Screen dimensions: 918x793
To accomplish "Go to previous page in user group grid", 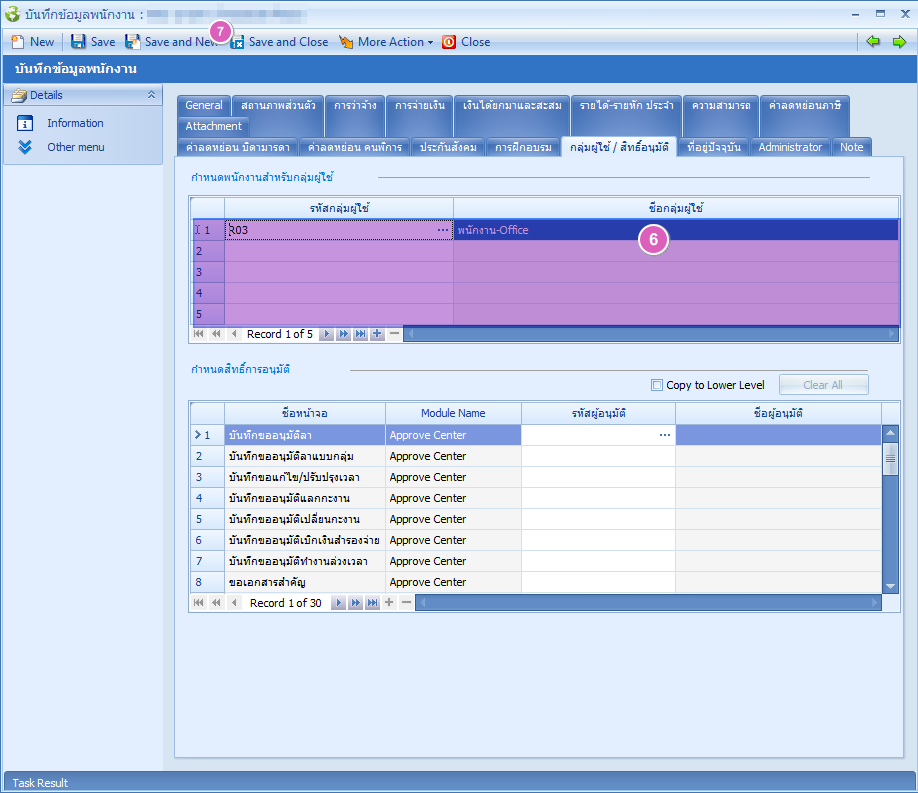I will point(216,334).
